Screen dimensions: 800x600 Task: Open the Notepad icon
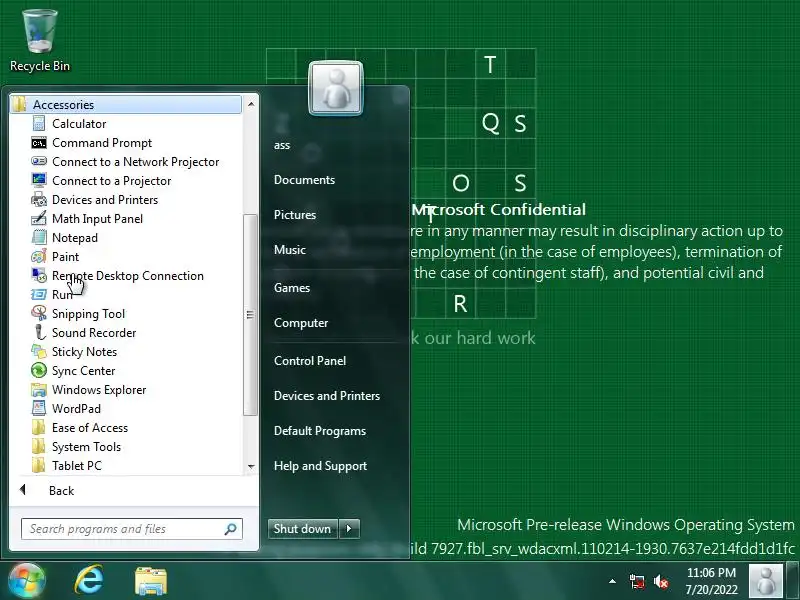point(39,237)
